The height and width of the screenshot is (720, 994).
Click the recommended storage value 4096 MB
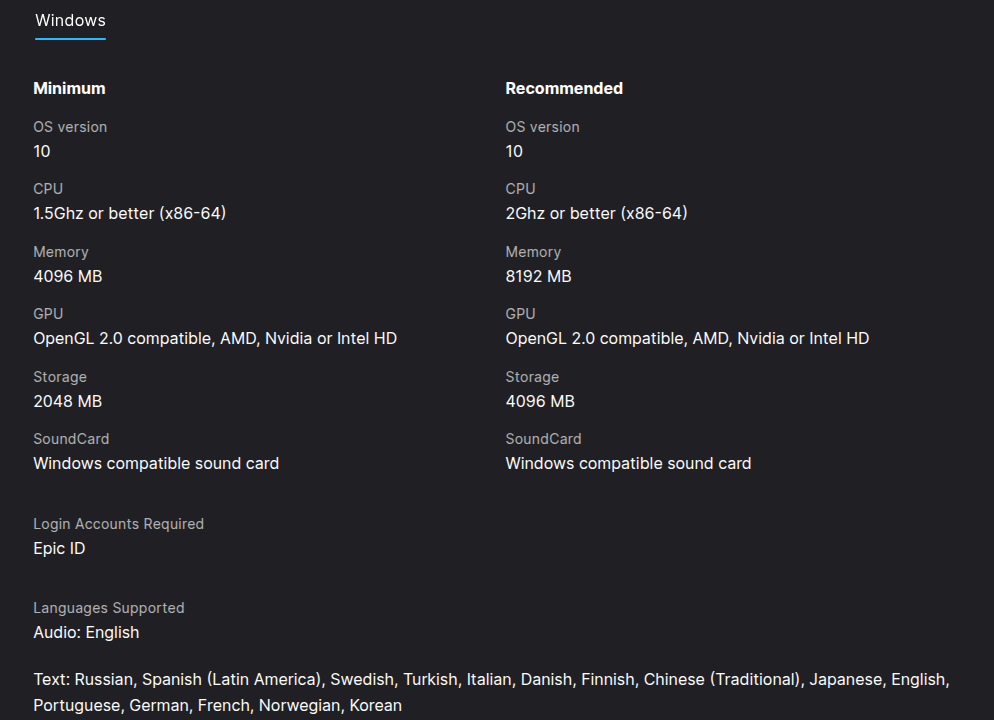540,401
